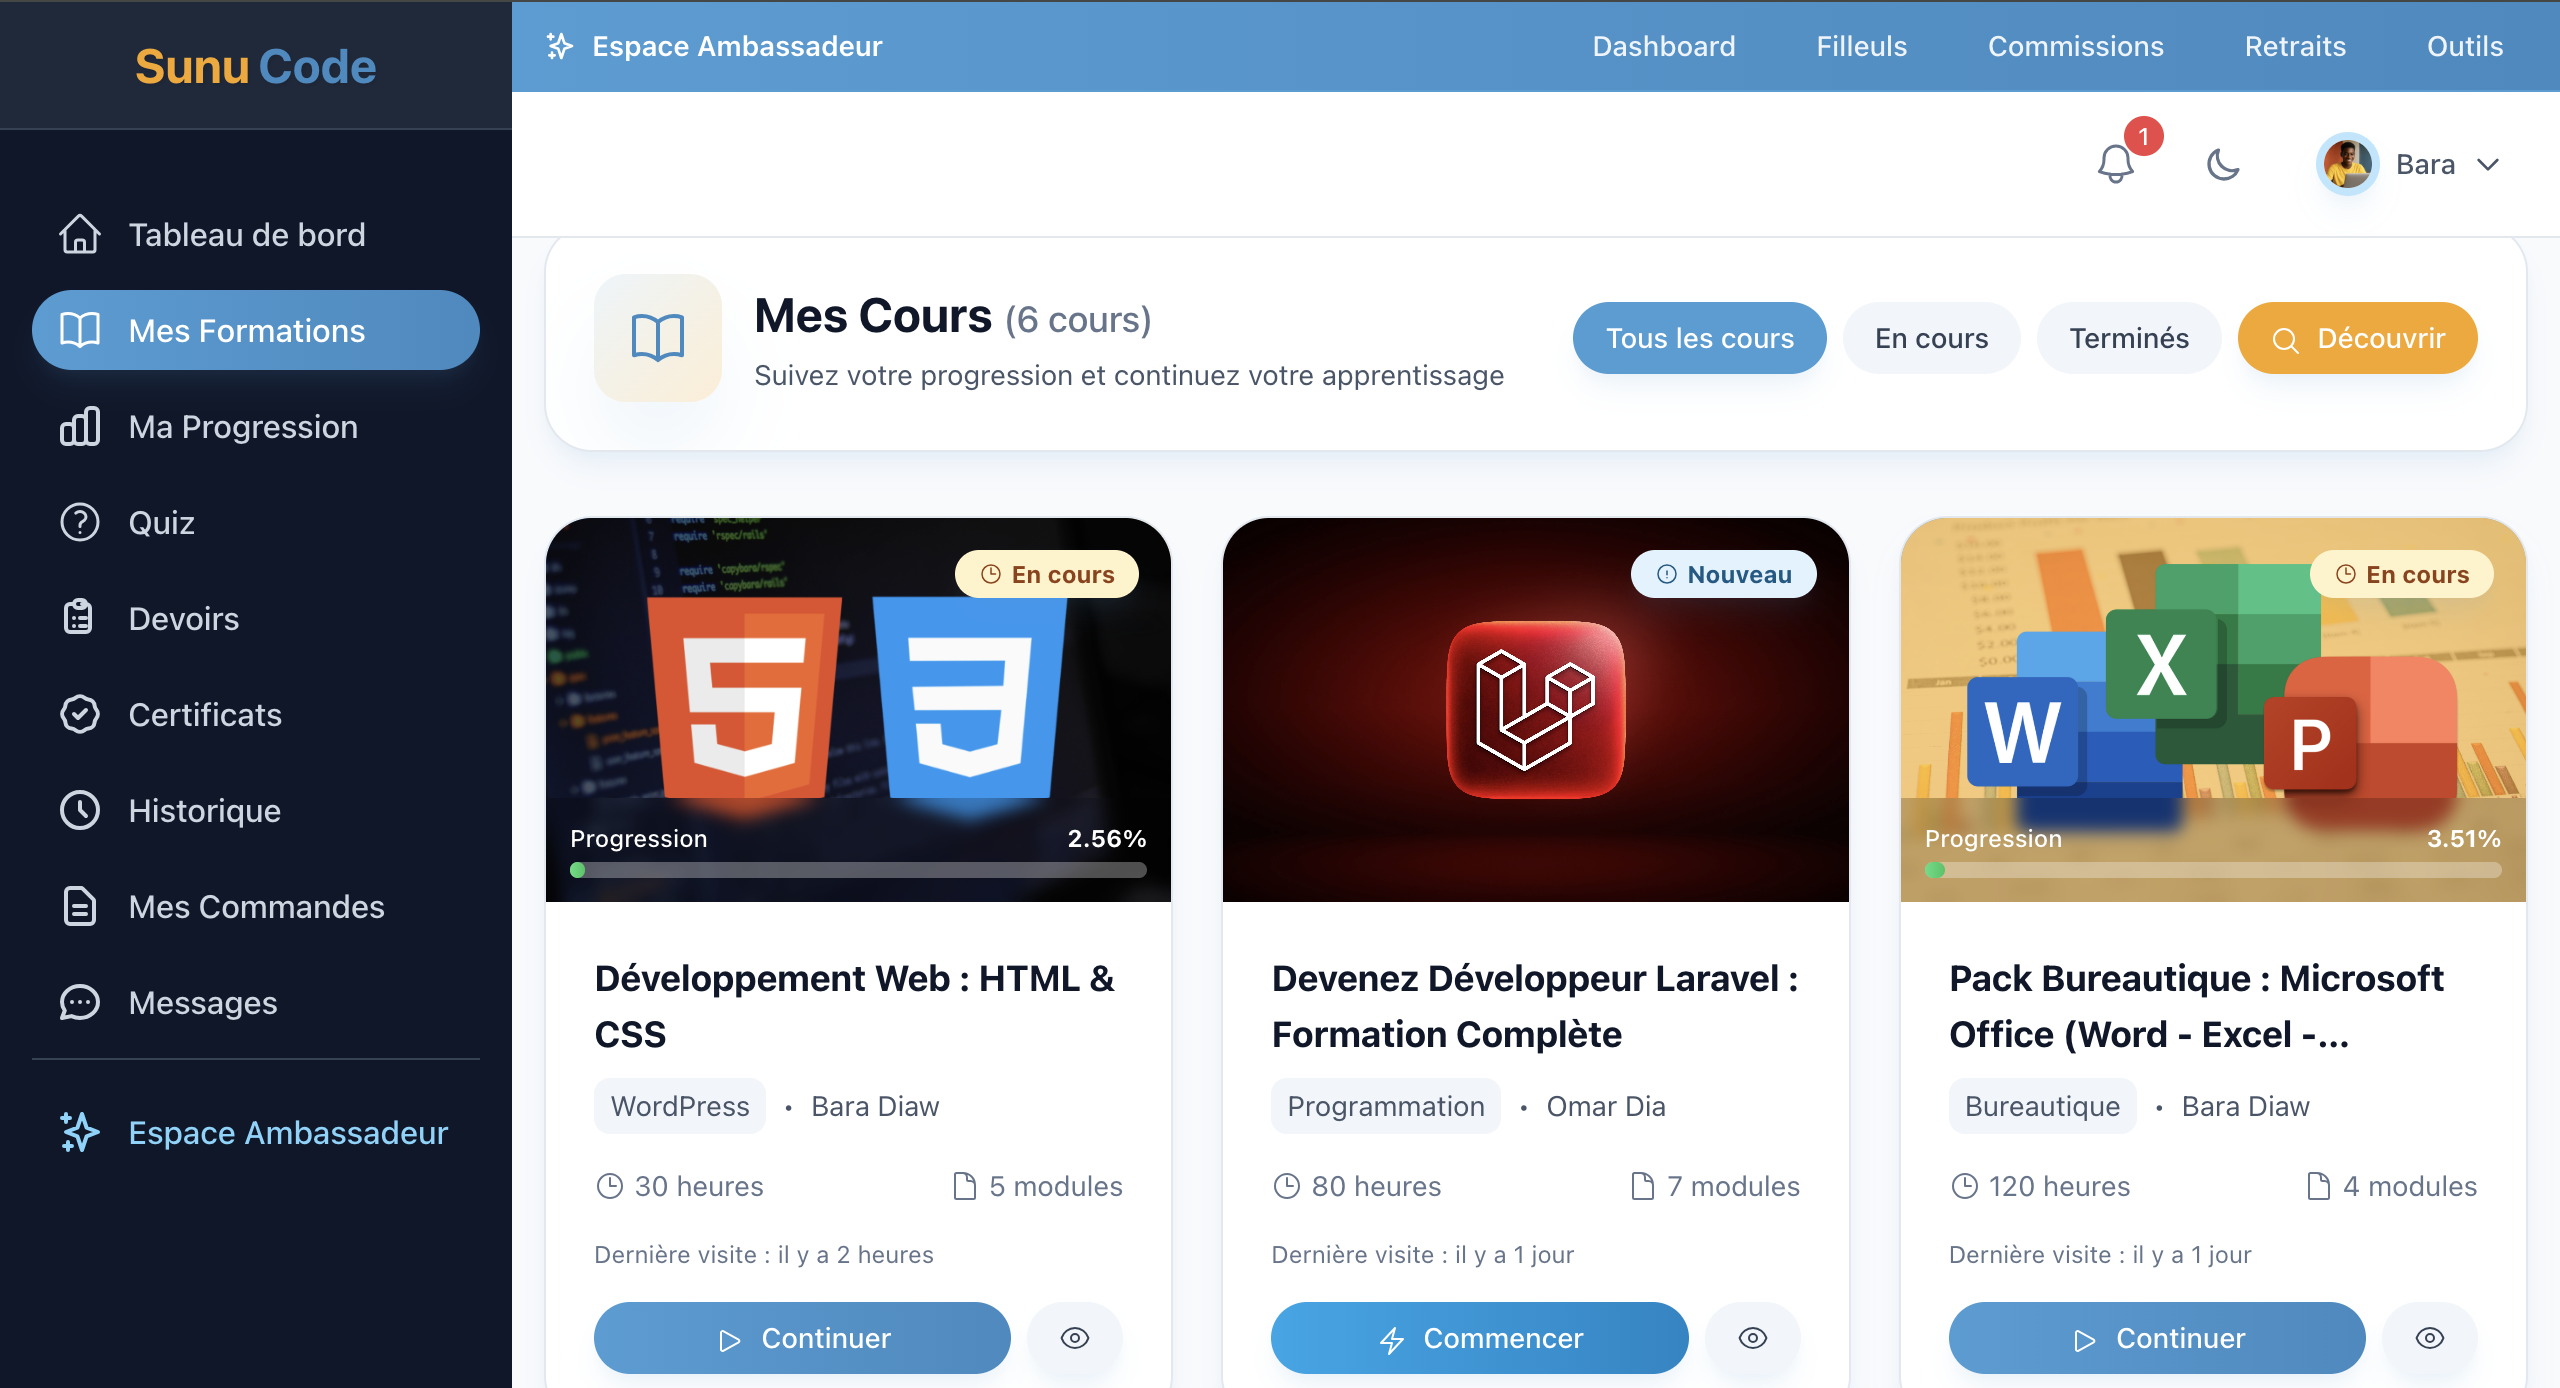Open the Historique clock icon

click(80, 811)
